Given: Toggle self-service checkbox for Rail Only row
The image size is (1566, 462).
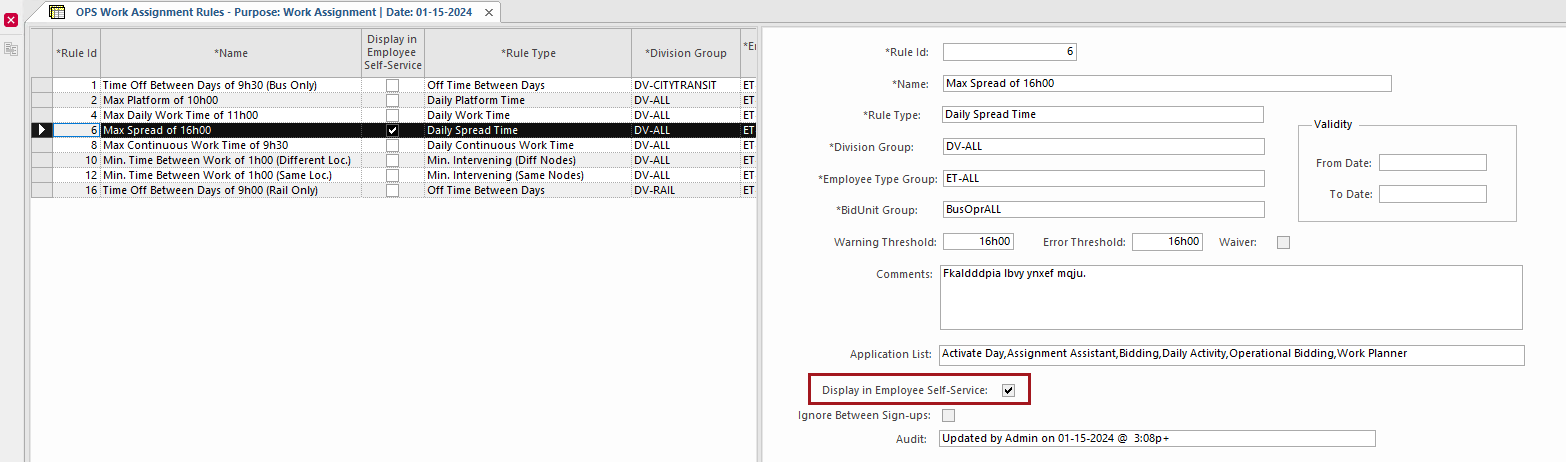Looking at the screenshot, I should [392, 190].
